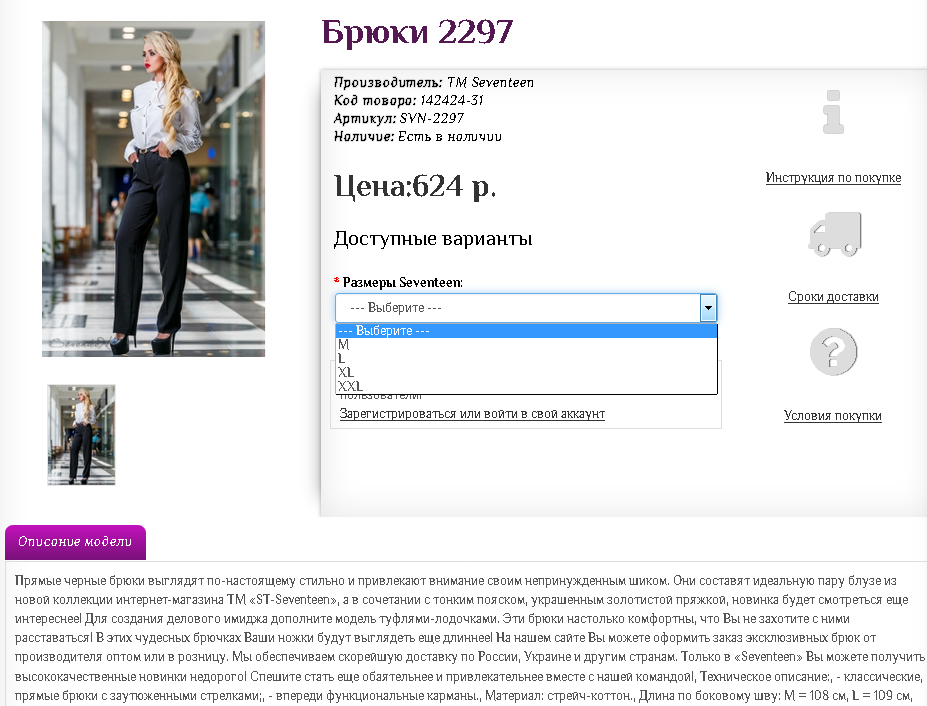Screen dimensions: 927x706
Task: Click the Брюки 2297 product title
Action: (417, 33)
